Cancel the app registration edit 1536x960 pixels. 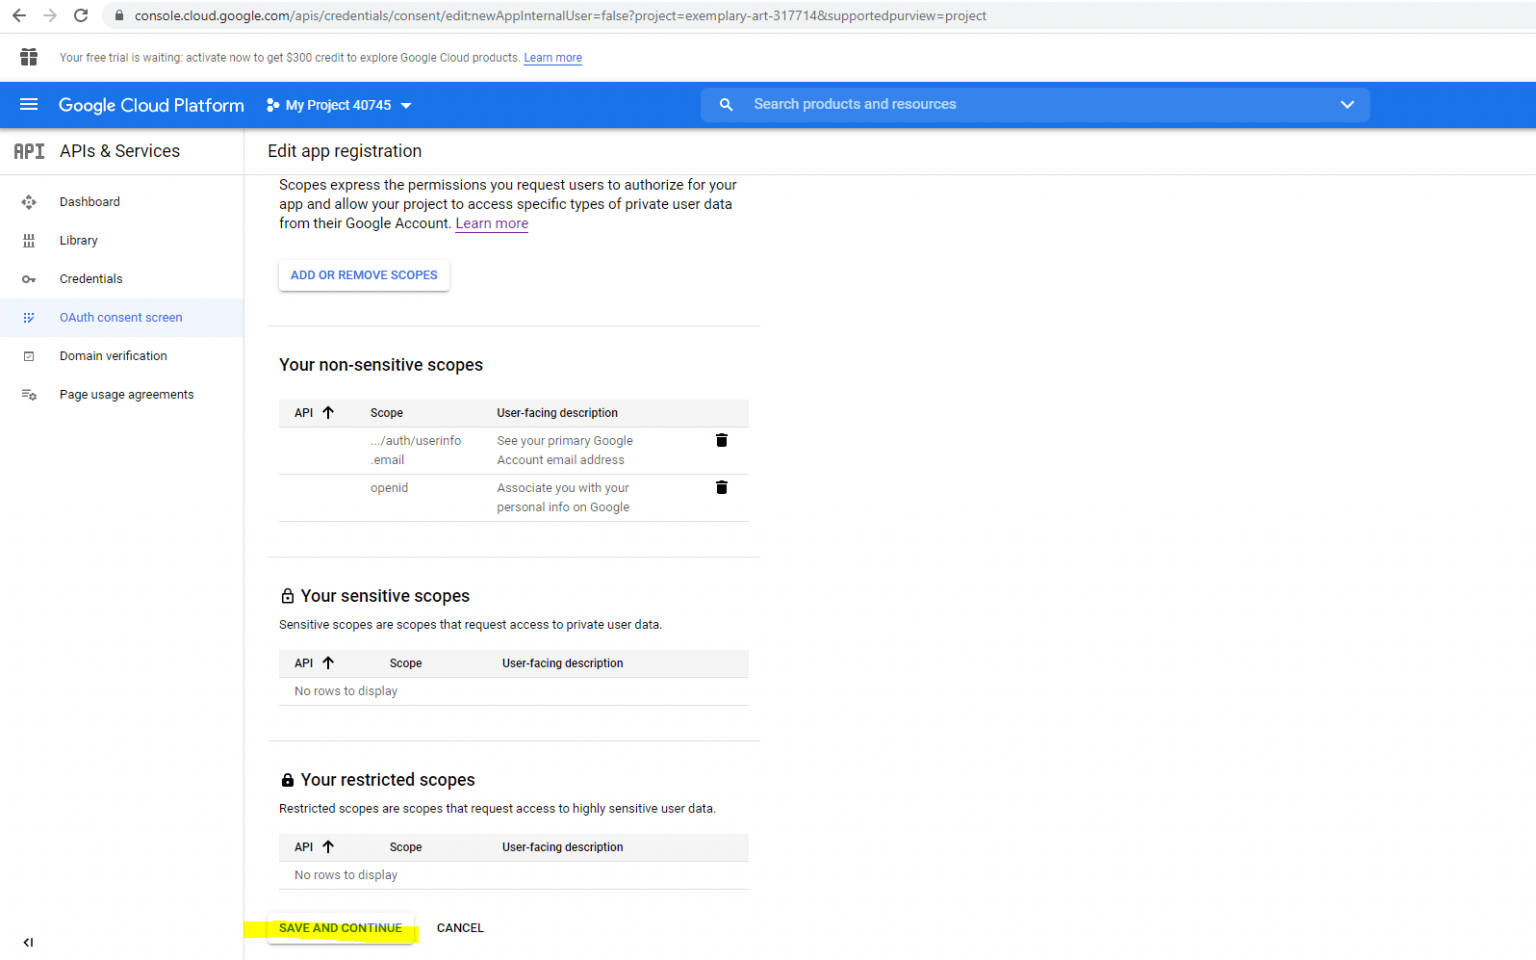coord(460,928)
